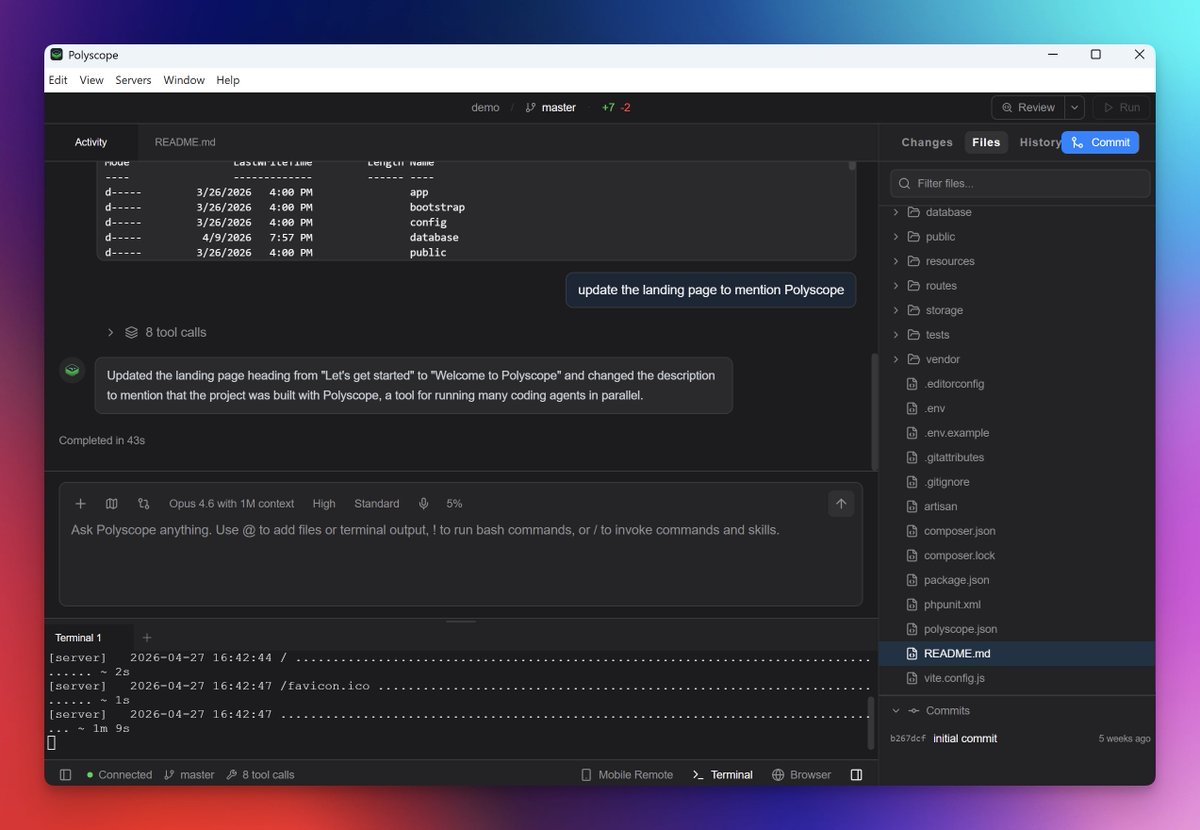
Task: Open the Review dropdown arrow
Action: pos(1075,107)
